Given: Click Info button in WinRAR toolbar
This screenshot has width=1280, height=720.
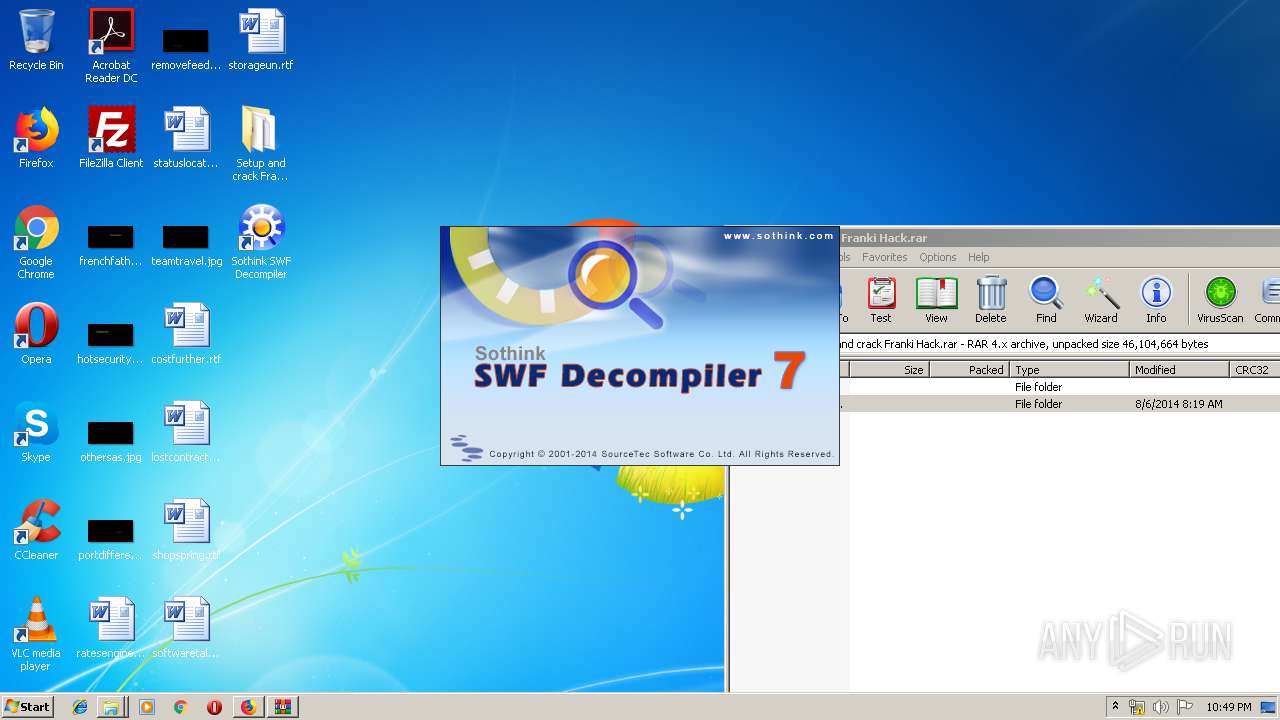Looking at the screenshot, I should tap(1156, 300).
